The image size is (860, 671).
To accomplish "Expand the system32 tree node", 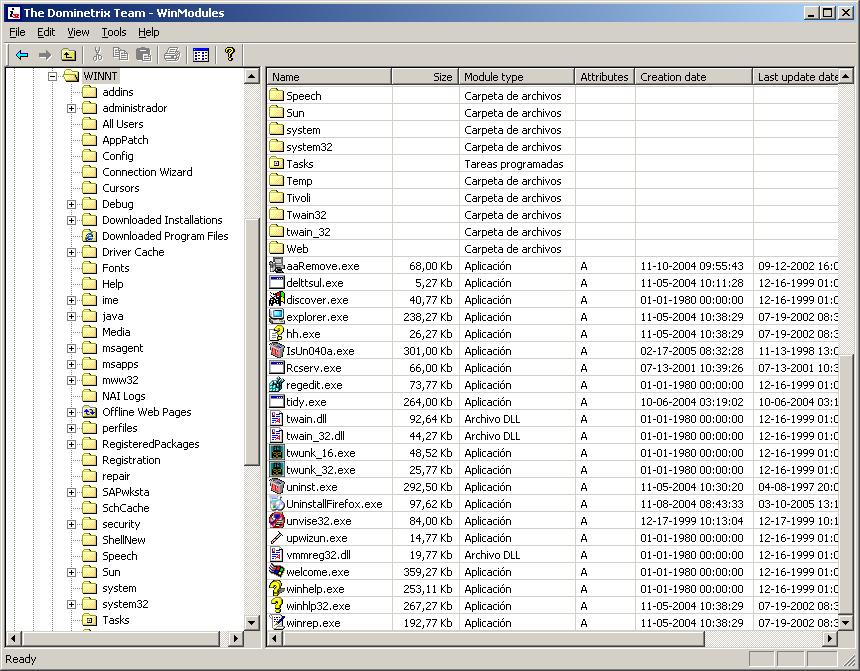I will 71,604.
